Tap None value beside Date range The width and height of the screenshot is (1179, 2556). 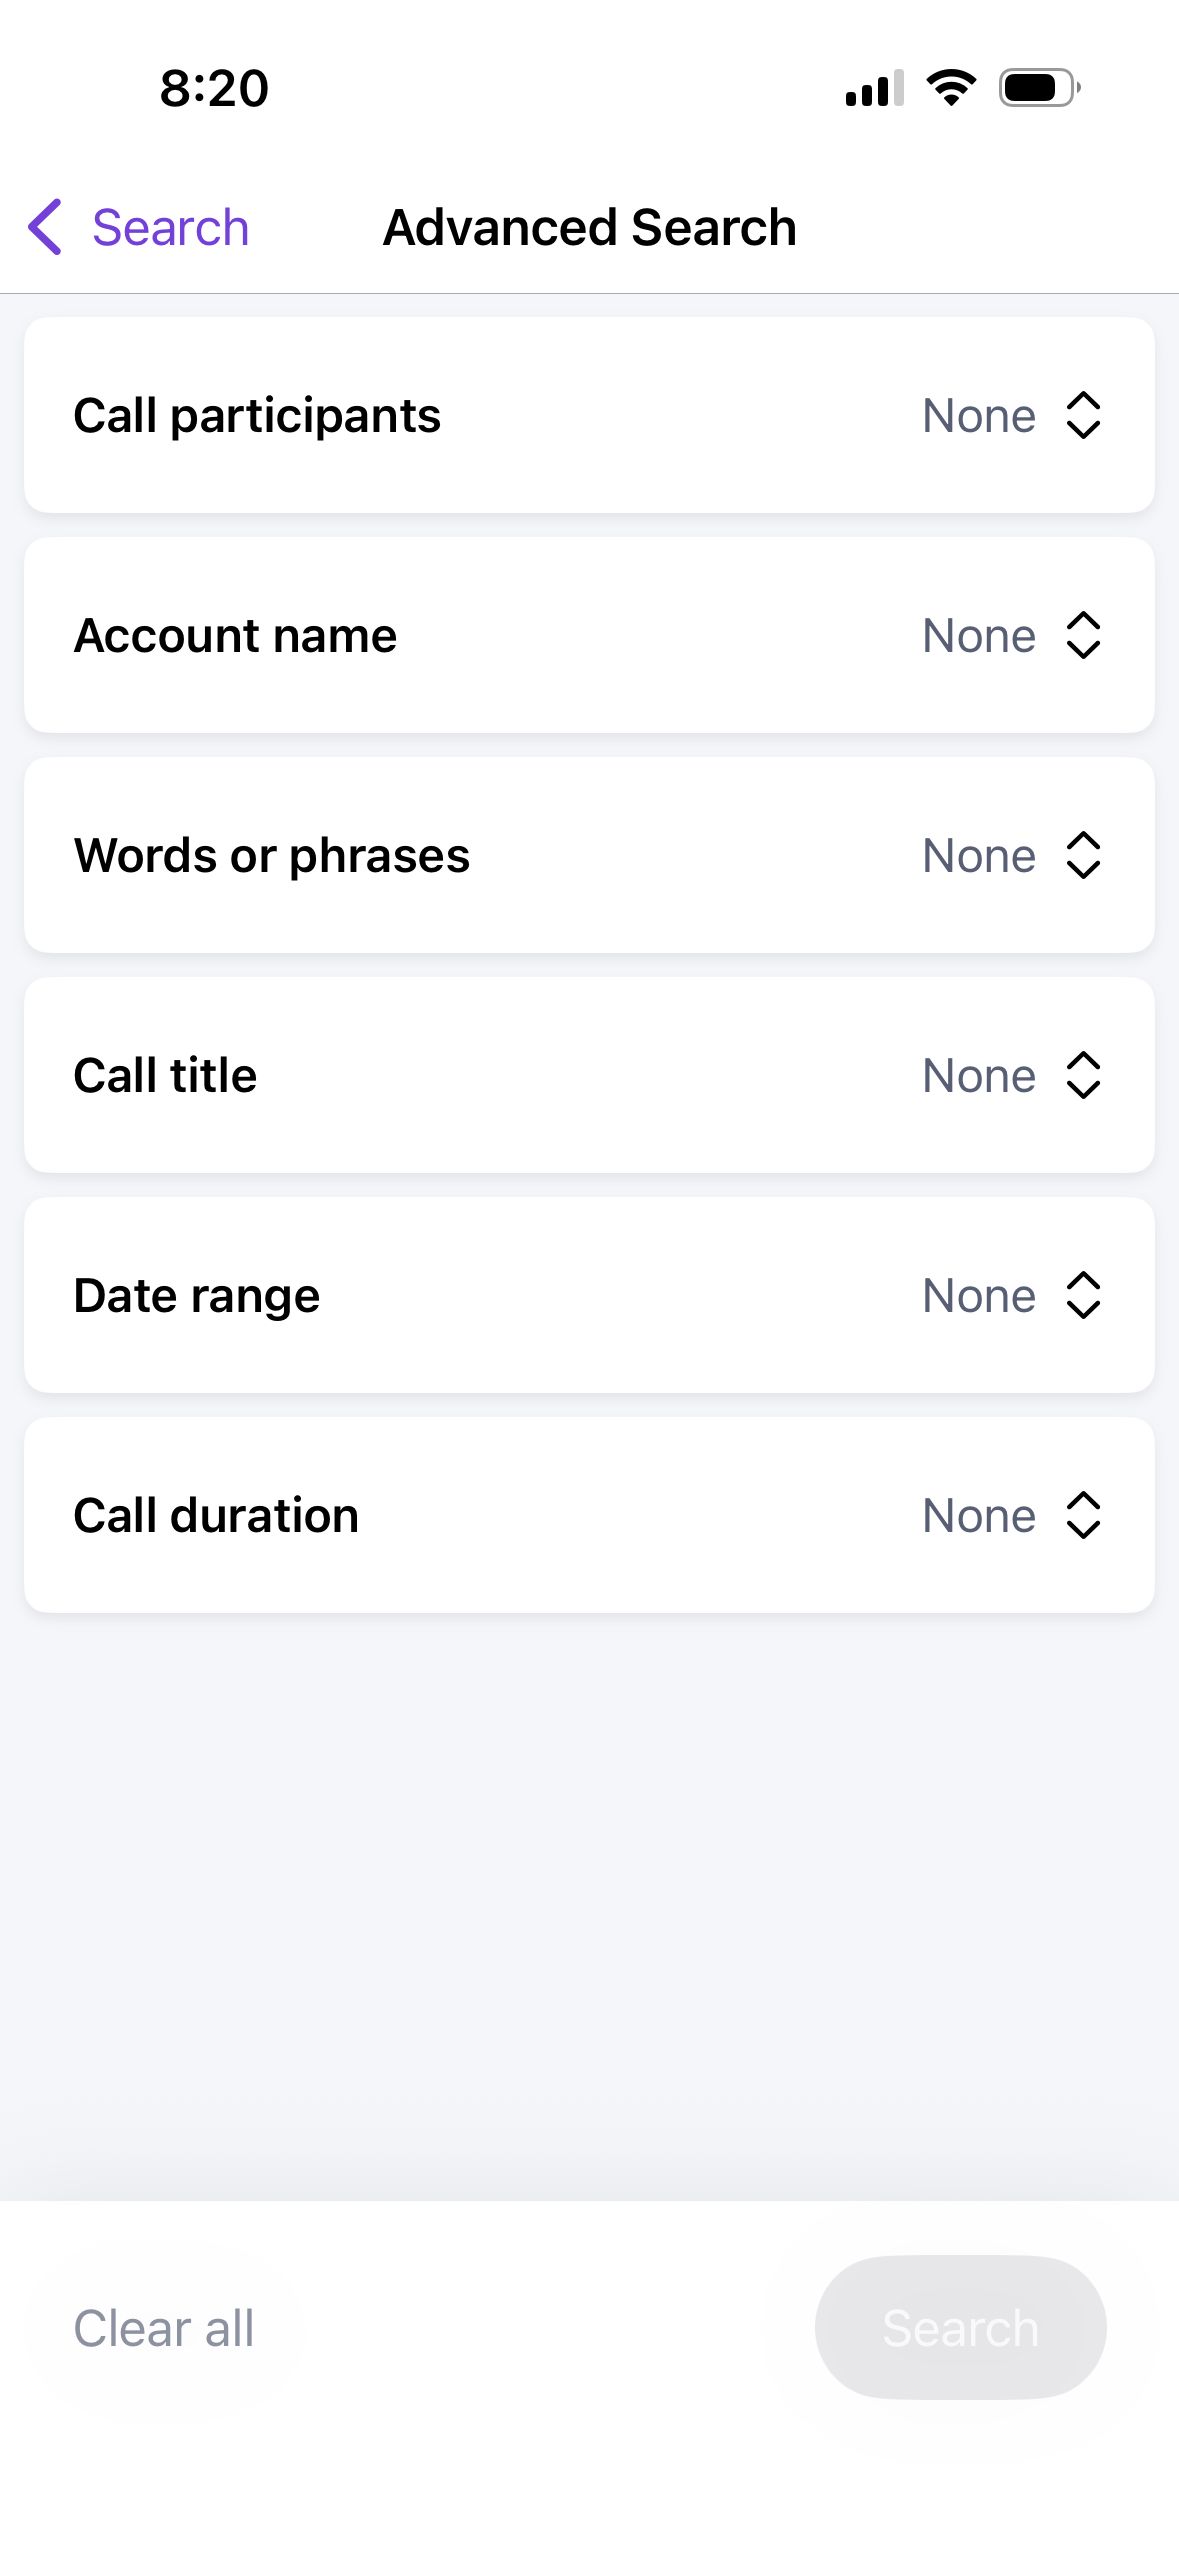click(x=979, y=1295)
